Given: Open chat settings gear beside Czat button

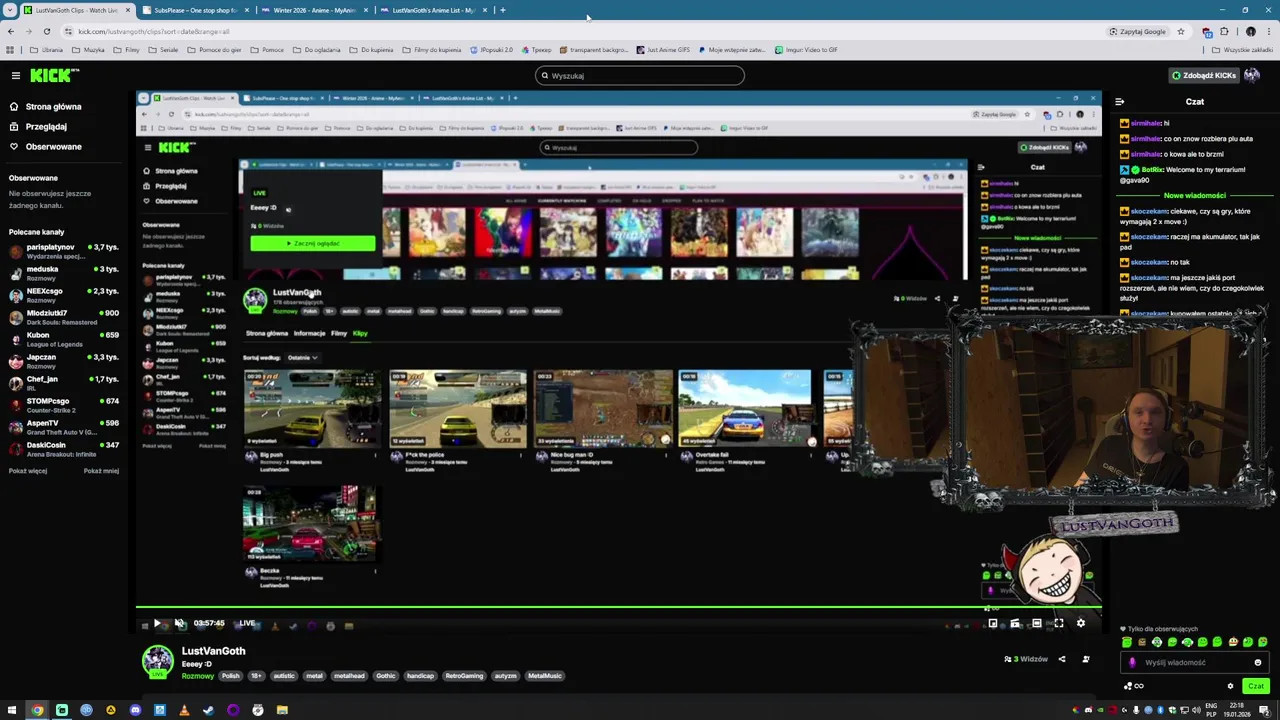Looking at the screenshot, I should click(1230, 686).
